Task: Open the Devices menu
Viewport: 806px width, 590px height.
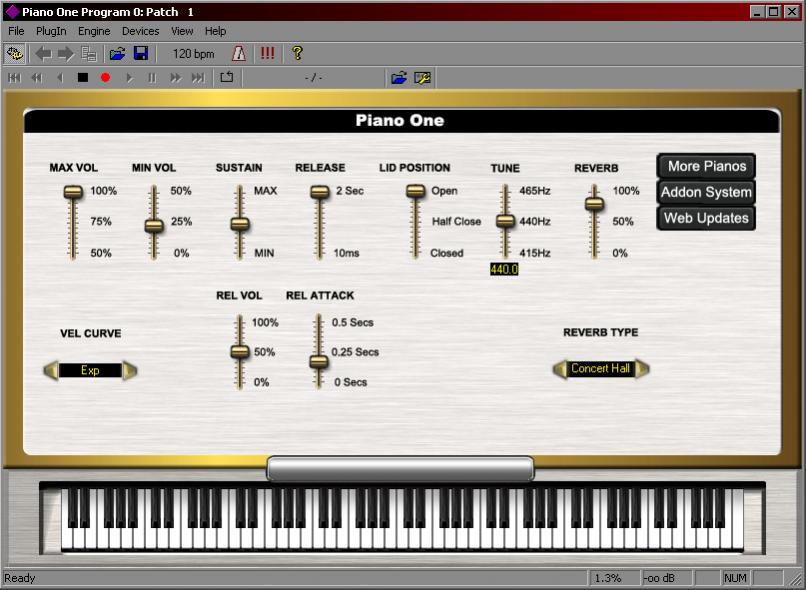Action: pyautogui.click(x=140, y=31)
